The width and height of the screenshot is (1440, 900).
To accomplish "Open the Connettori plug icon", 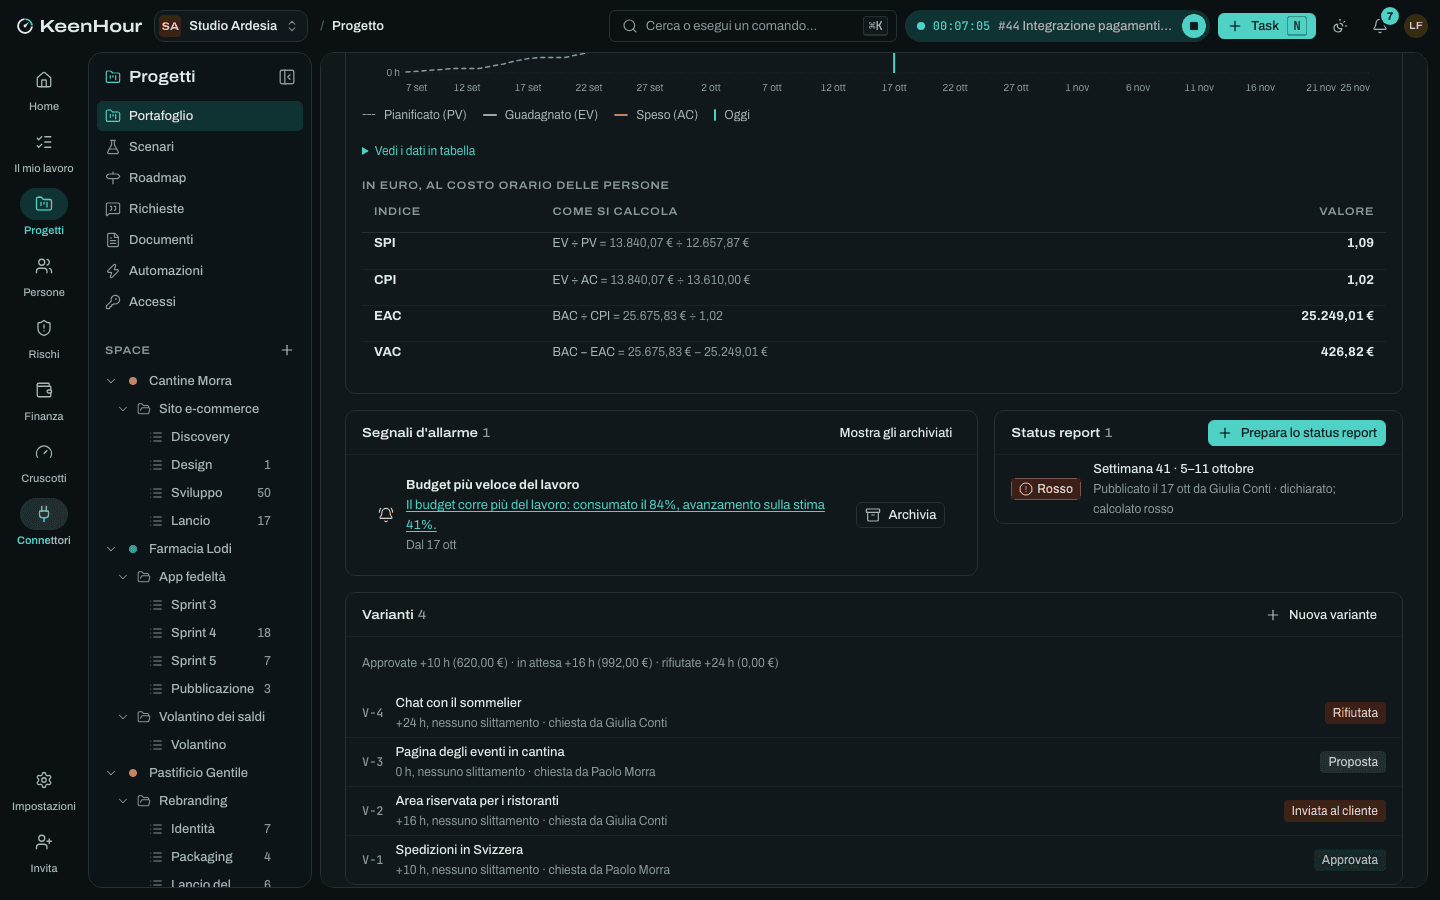I will (x=44, y=514).
